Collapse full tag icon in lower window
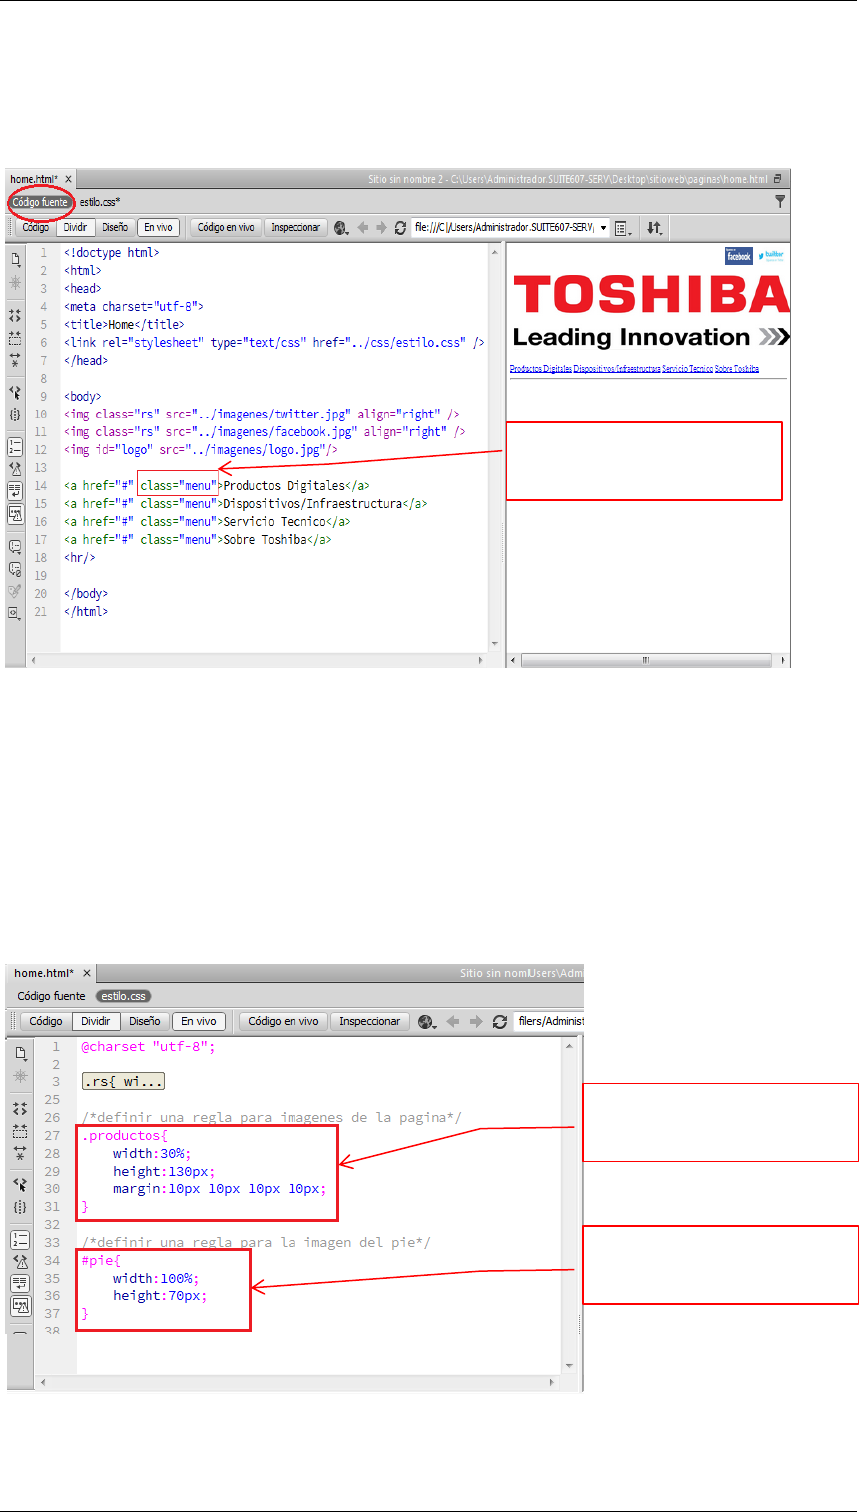Viewport: 859px width, 1512px height. [x=18, y=1108]
